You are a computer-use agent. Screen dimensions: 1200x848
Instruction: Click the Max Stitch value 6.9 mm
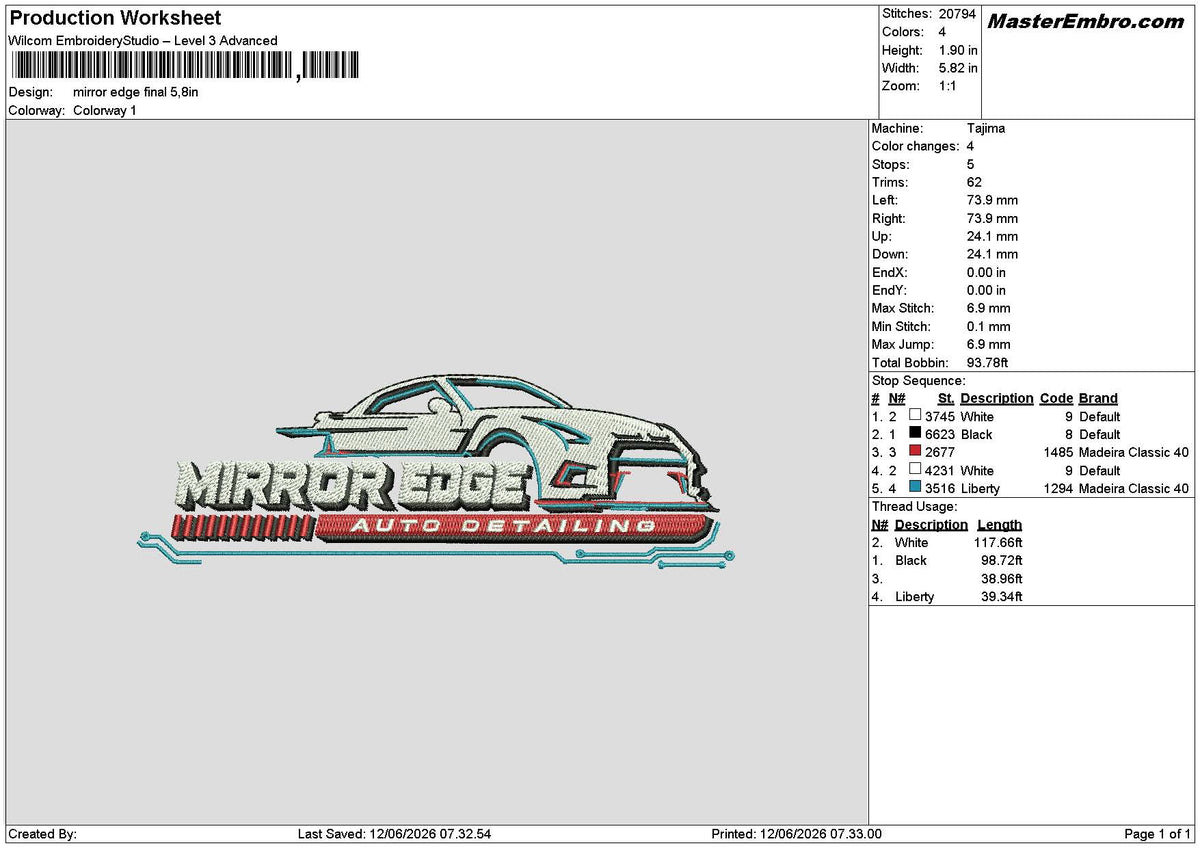[x=989, y=308]
